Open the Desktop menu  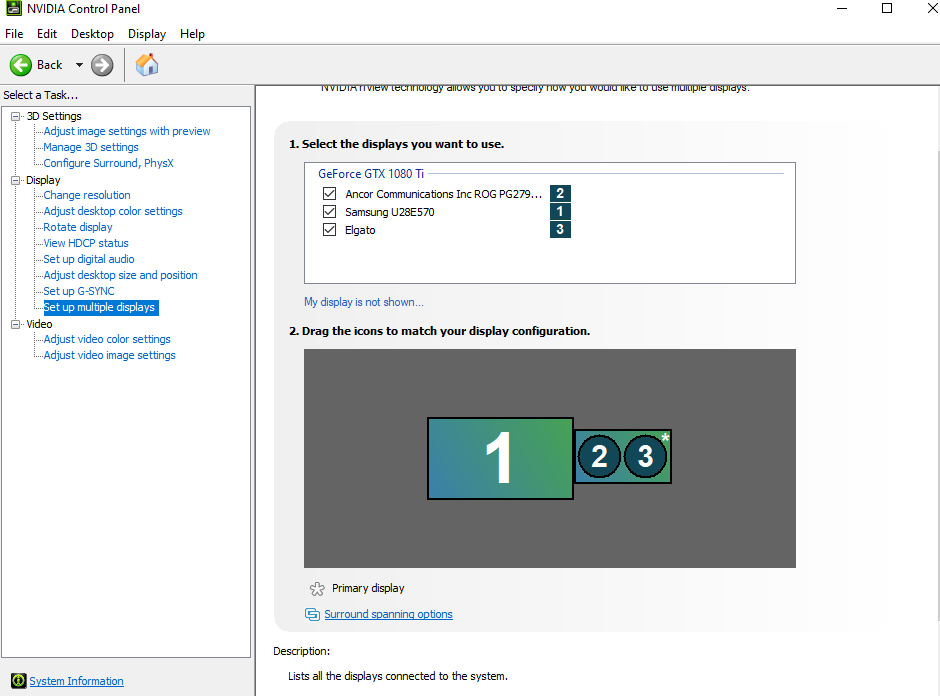(92, 34)
